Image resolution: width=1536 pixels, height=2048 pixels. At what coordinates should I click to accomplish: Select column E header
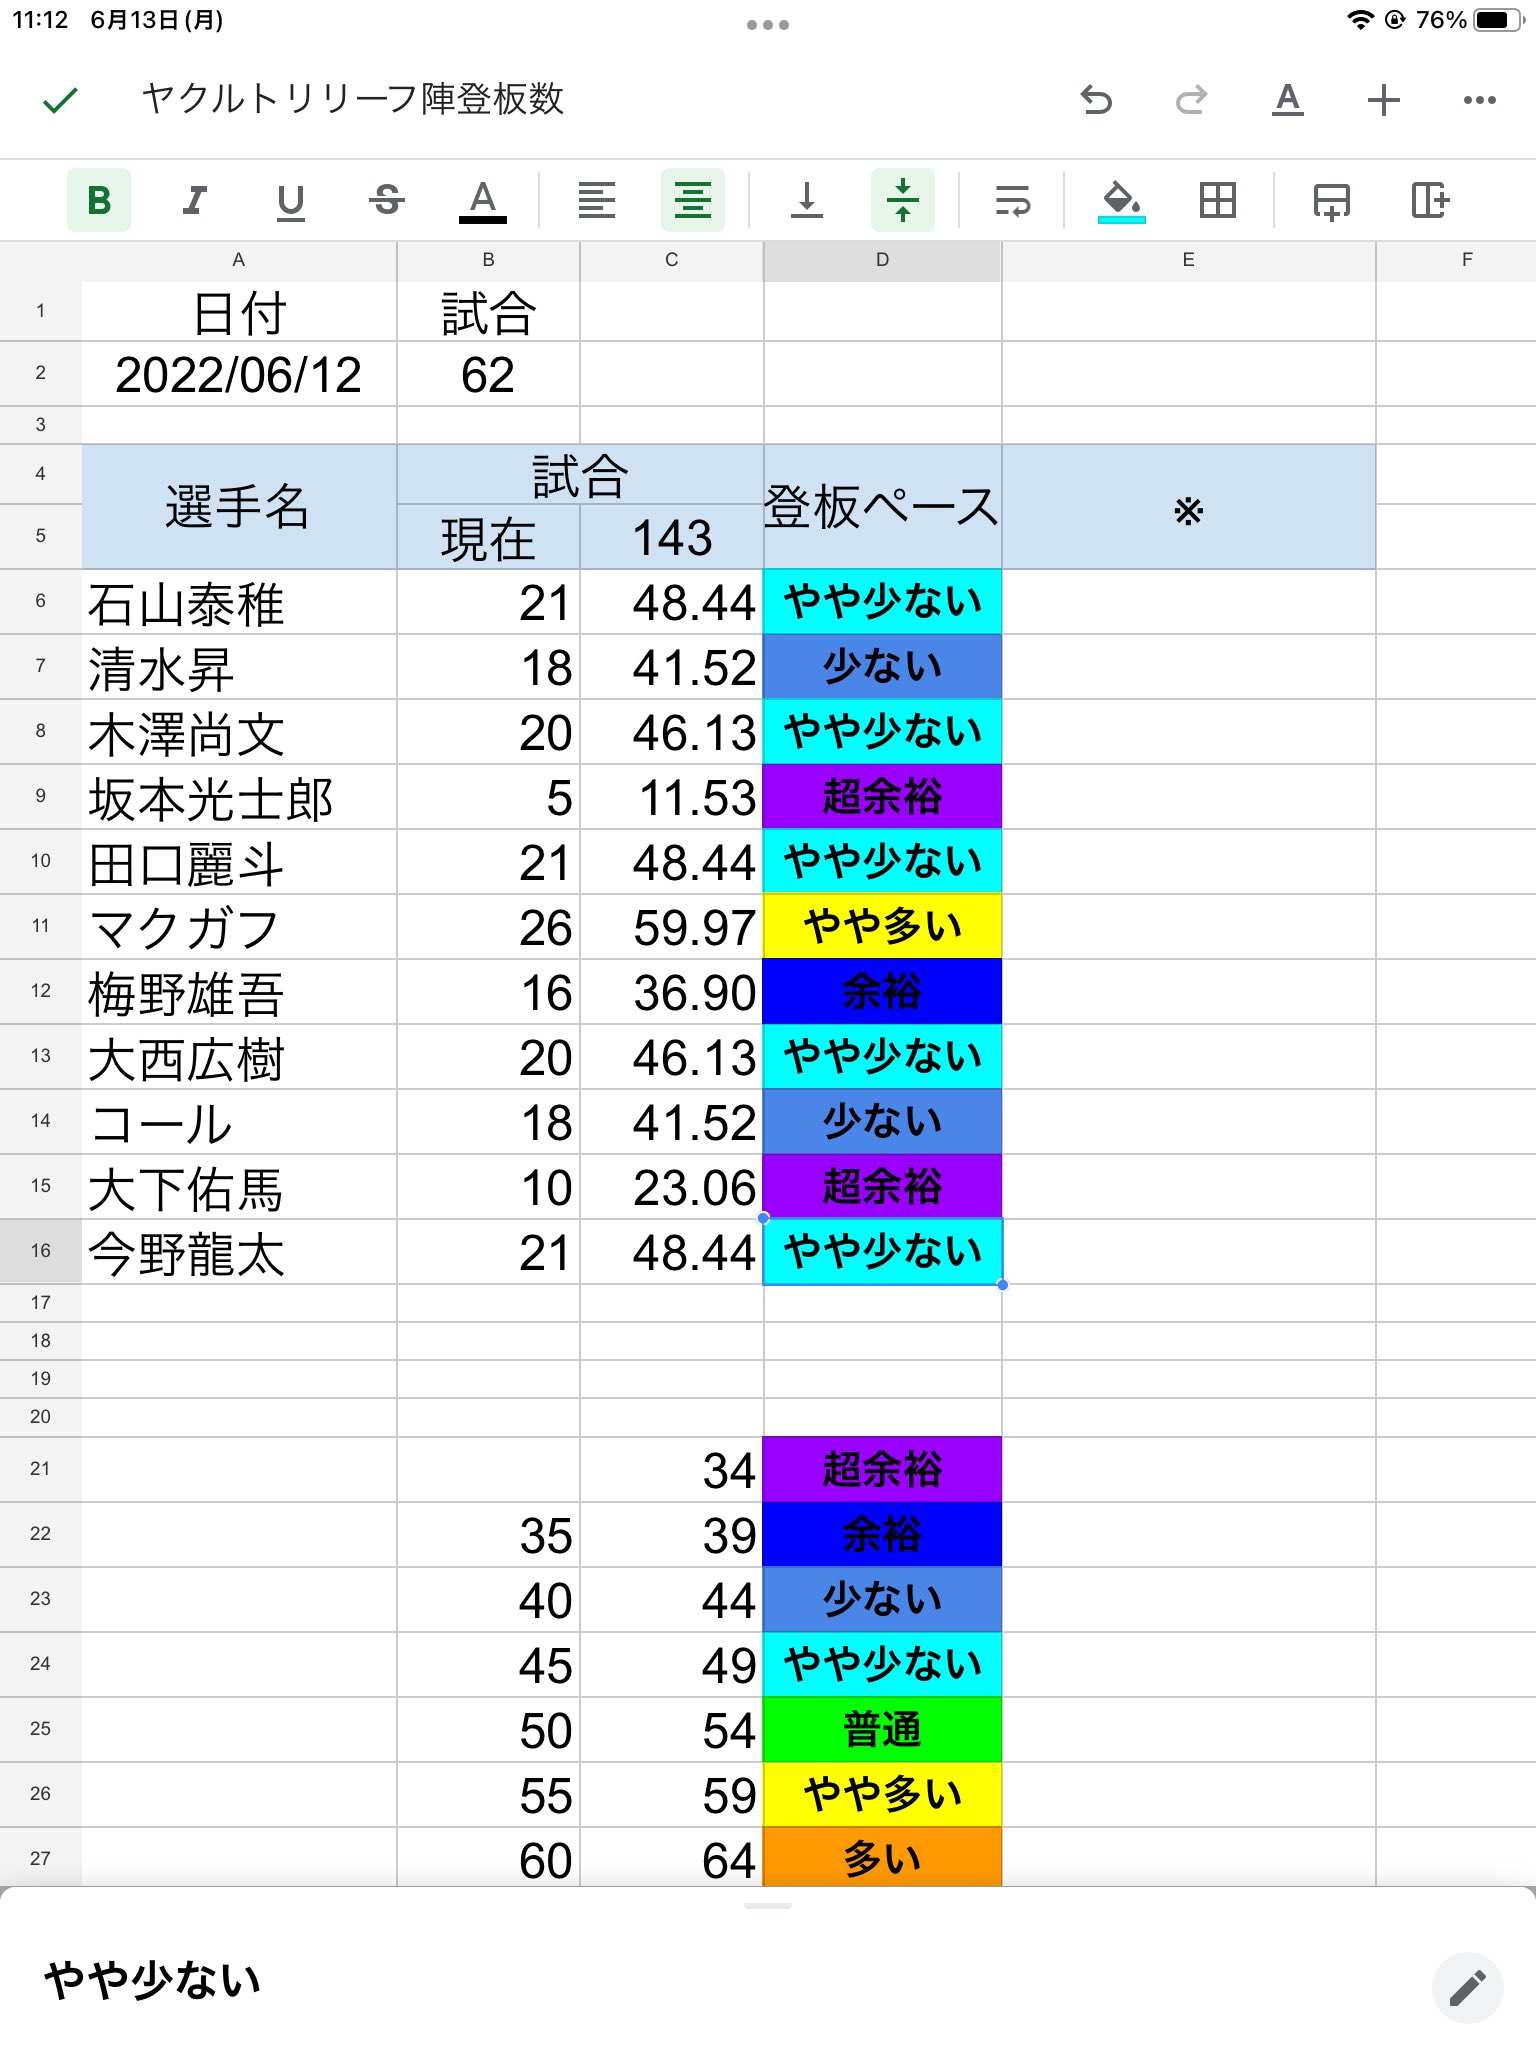tap(1188, 260)
